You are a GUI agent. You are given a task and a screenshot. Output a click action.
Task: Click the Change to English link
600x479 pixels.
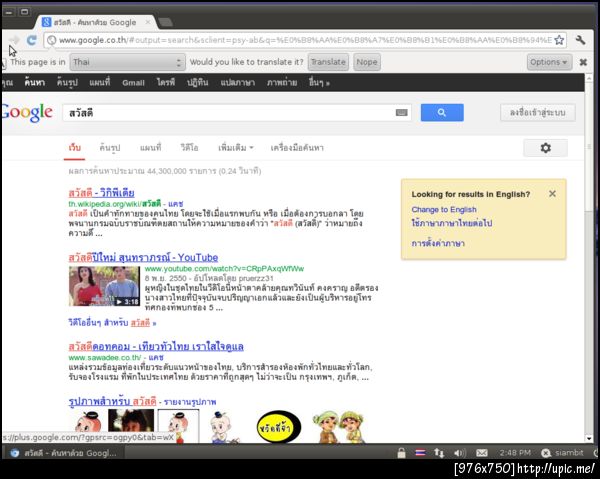click(444, 210)
